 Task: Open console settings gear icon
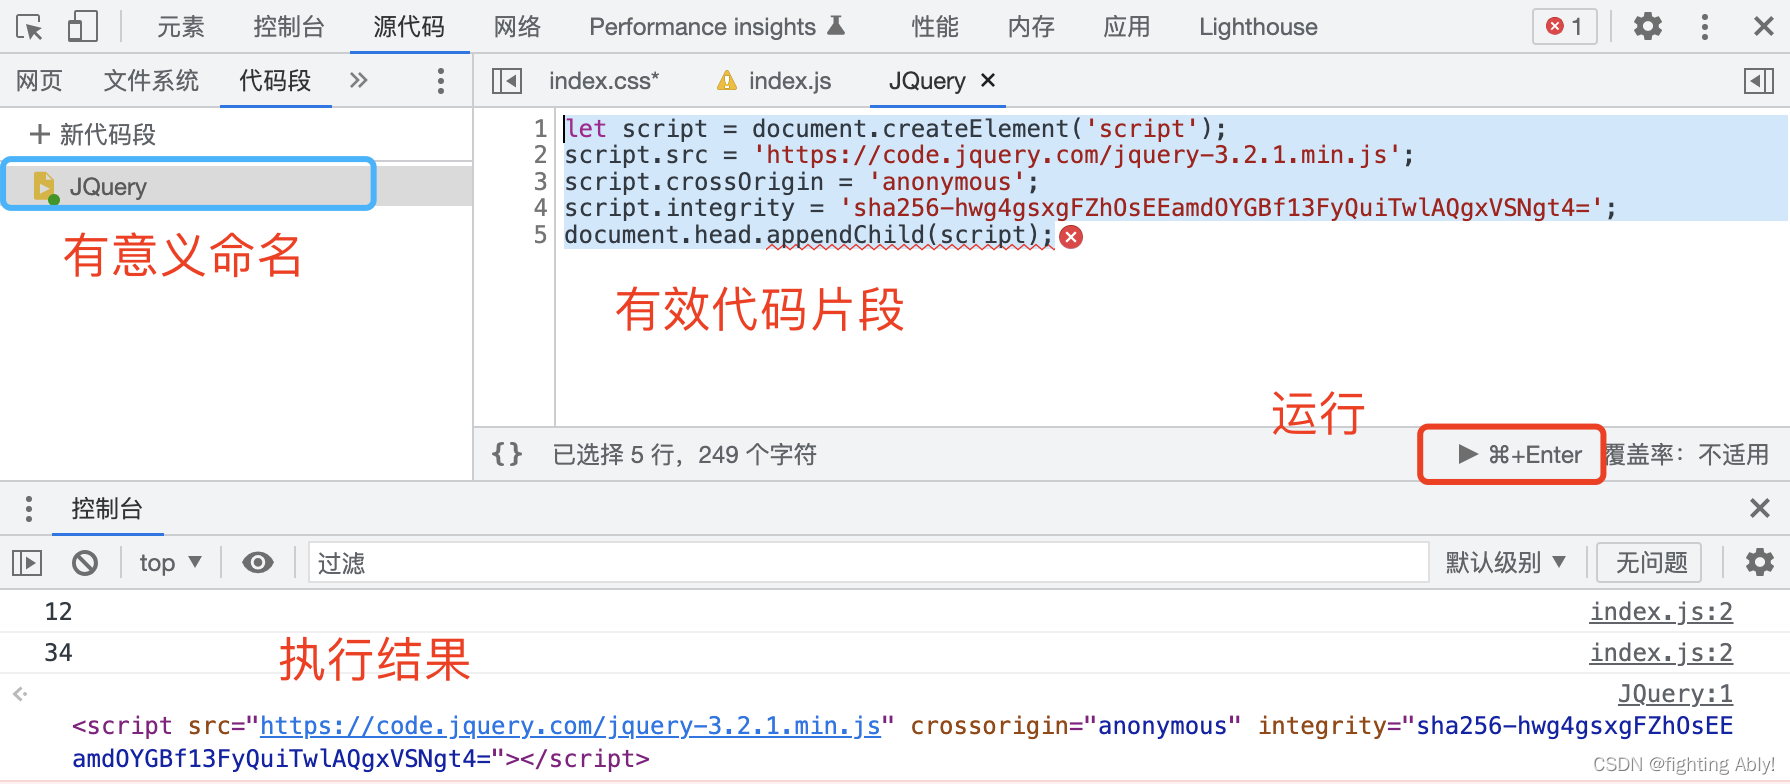[1760, 562]
